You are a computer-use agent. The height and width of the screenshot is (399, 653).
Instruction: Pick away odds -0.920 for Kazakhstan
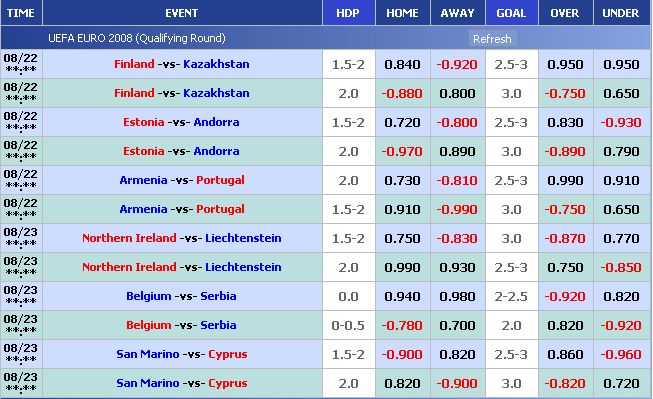point(457,65)
